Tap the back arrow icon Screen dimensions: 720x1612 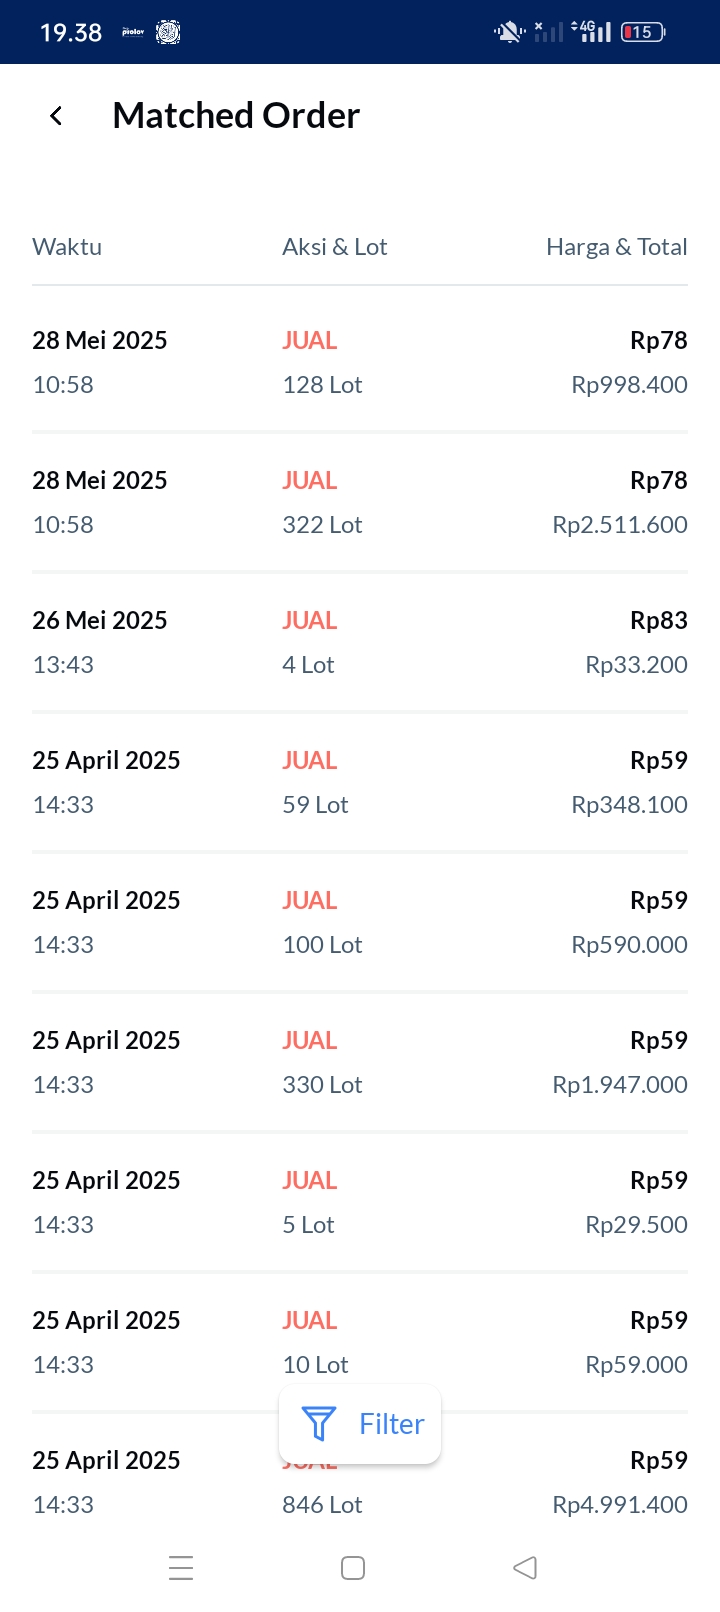tap(57, 116)
